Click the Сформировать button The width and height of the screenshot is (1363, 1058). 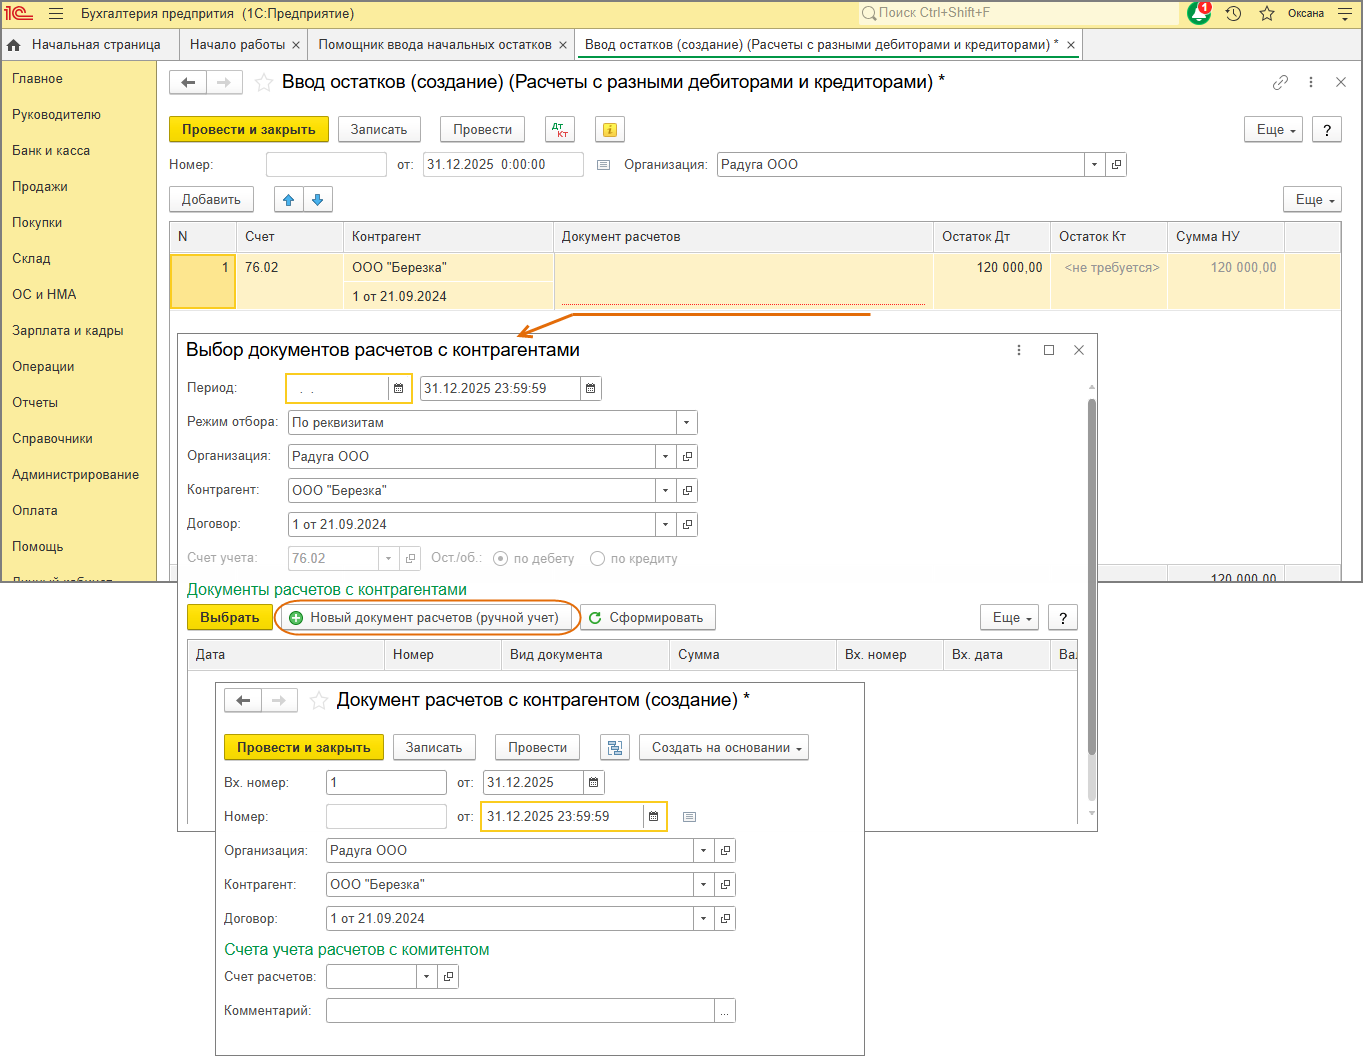click(648, 618)
